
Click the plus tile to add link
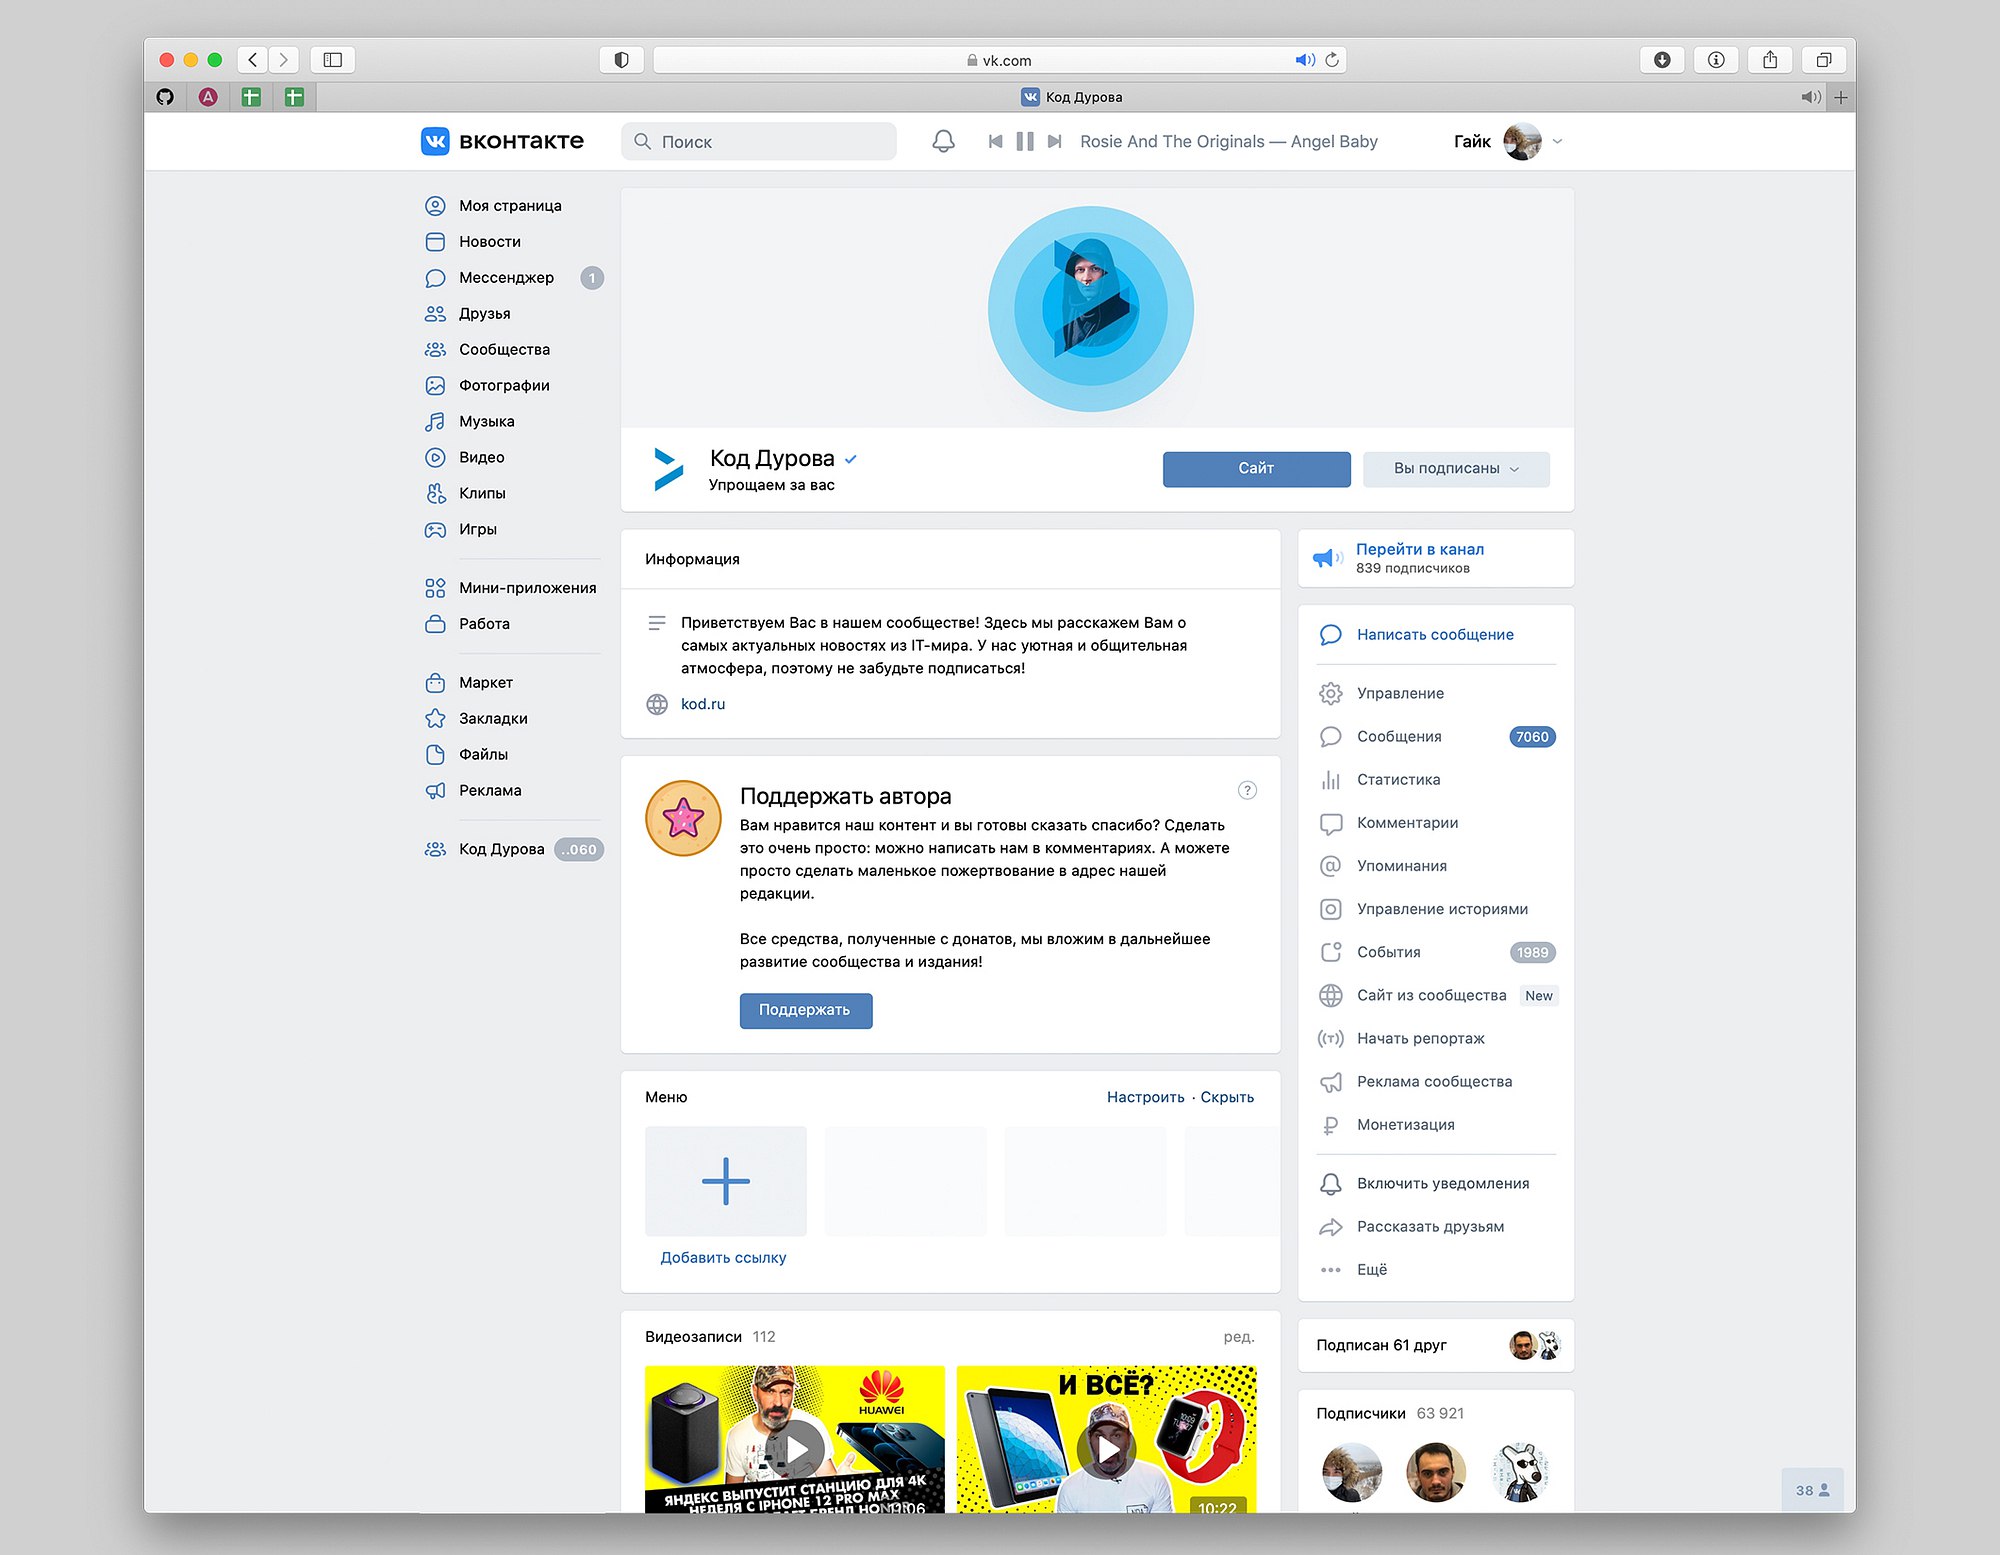coord(726,1182)
